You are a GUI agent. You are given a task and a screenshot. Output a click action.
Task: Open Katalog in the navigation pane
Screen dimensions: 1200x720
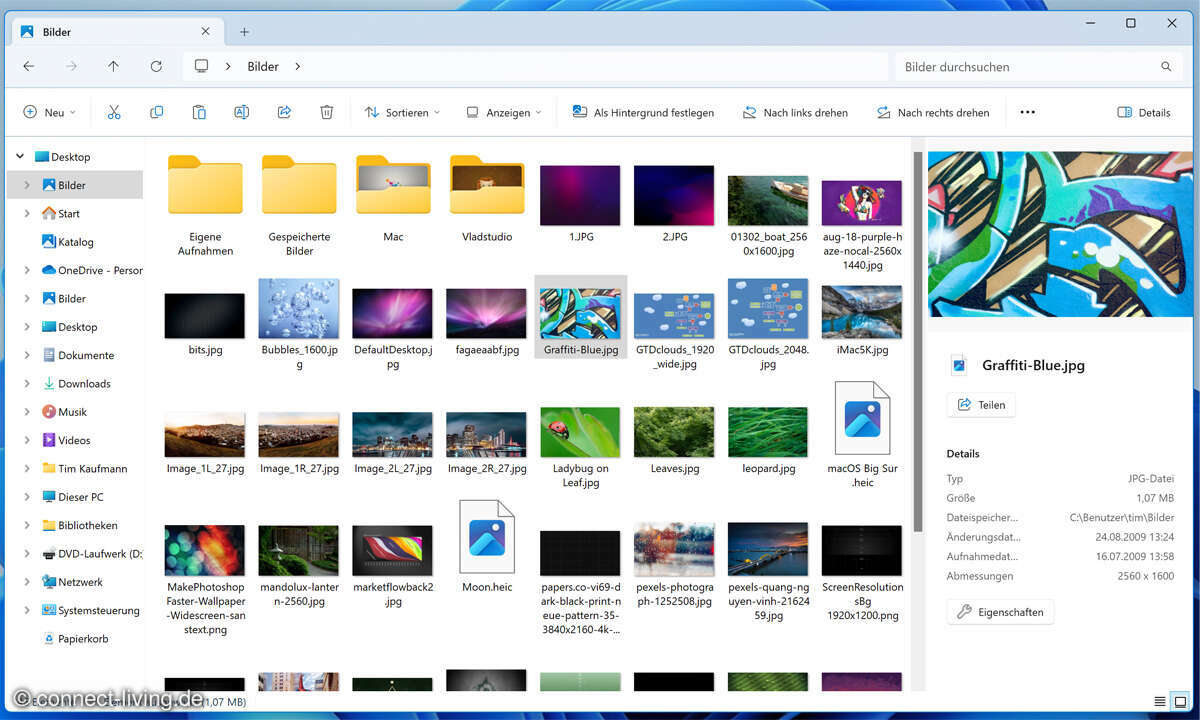pyautogui.click(x=75, y=241)
